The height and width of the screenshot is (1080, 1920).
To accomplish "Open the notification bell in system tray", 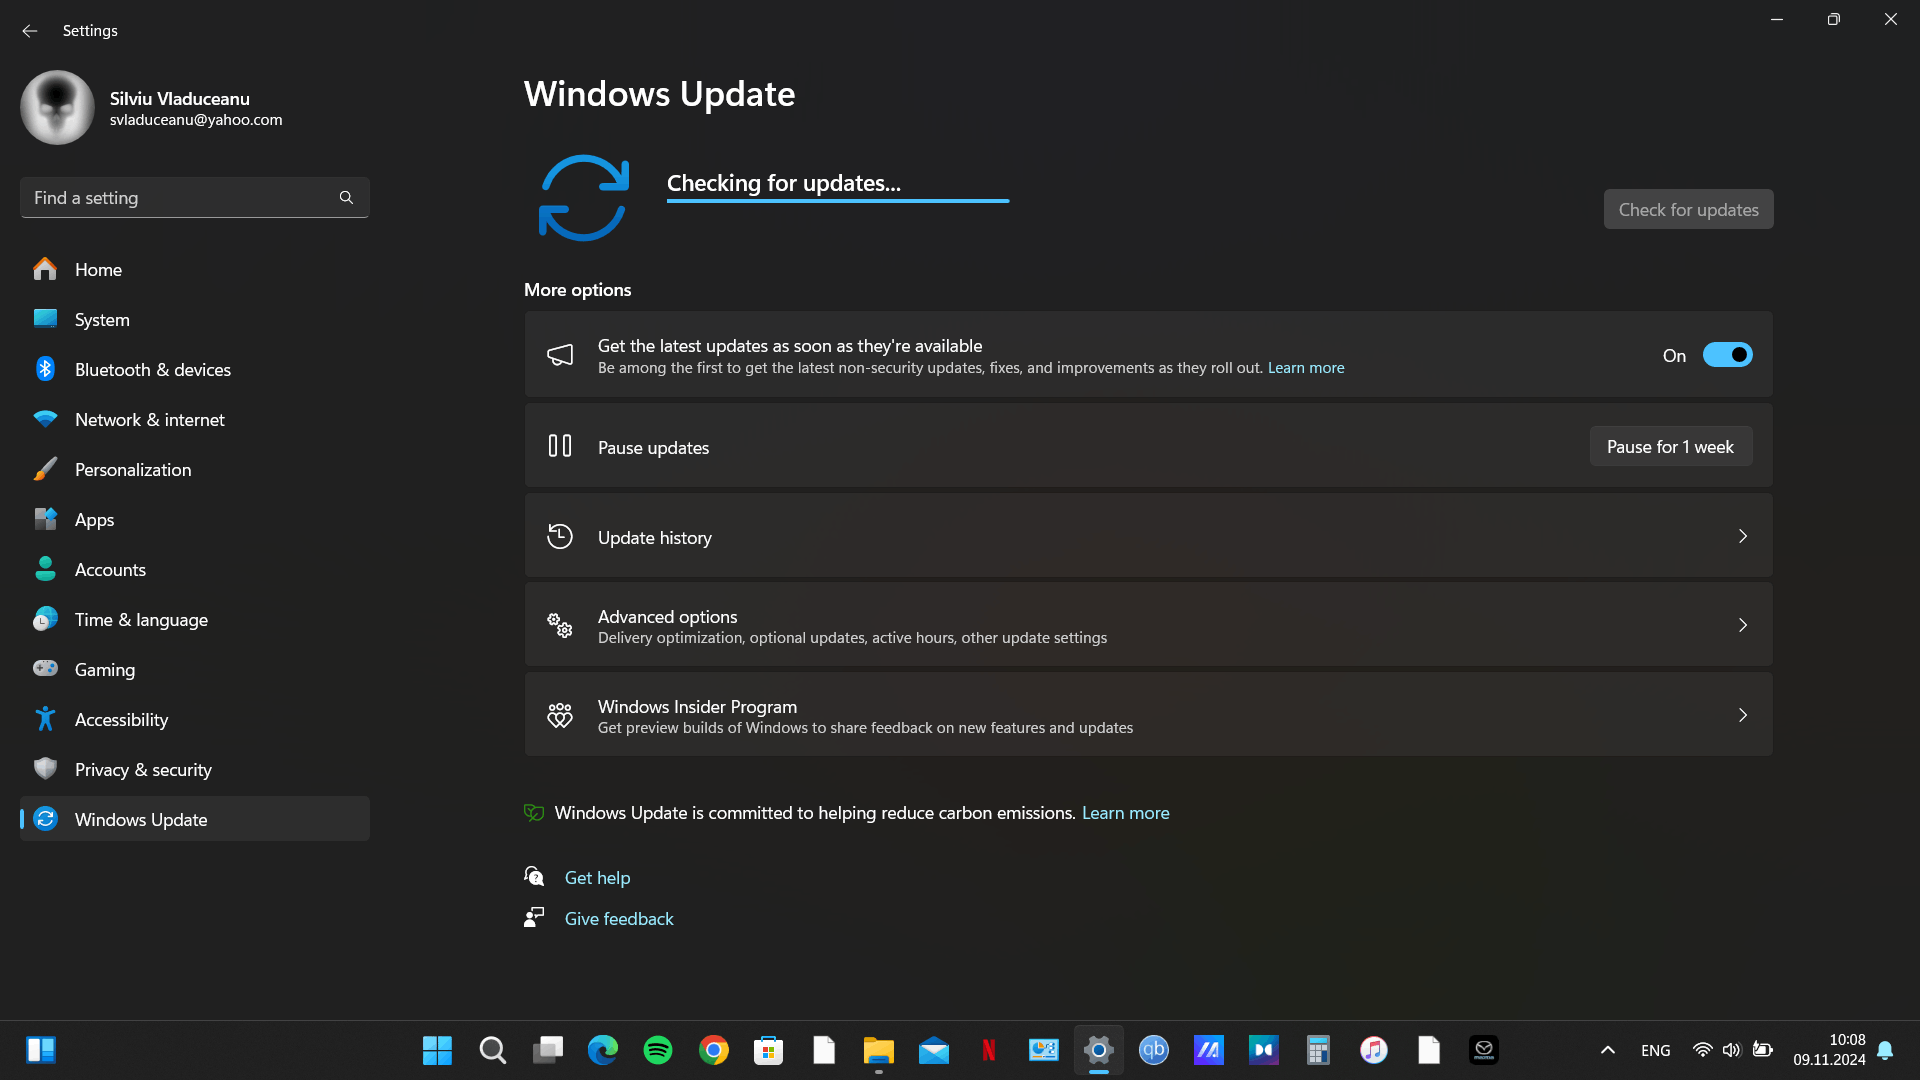I will coord(1885,1050).
